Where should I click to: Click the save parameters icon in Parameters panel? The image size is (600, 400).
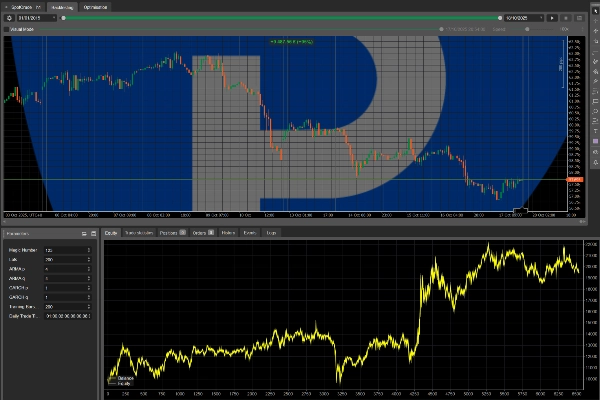pos(83,232)
